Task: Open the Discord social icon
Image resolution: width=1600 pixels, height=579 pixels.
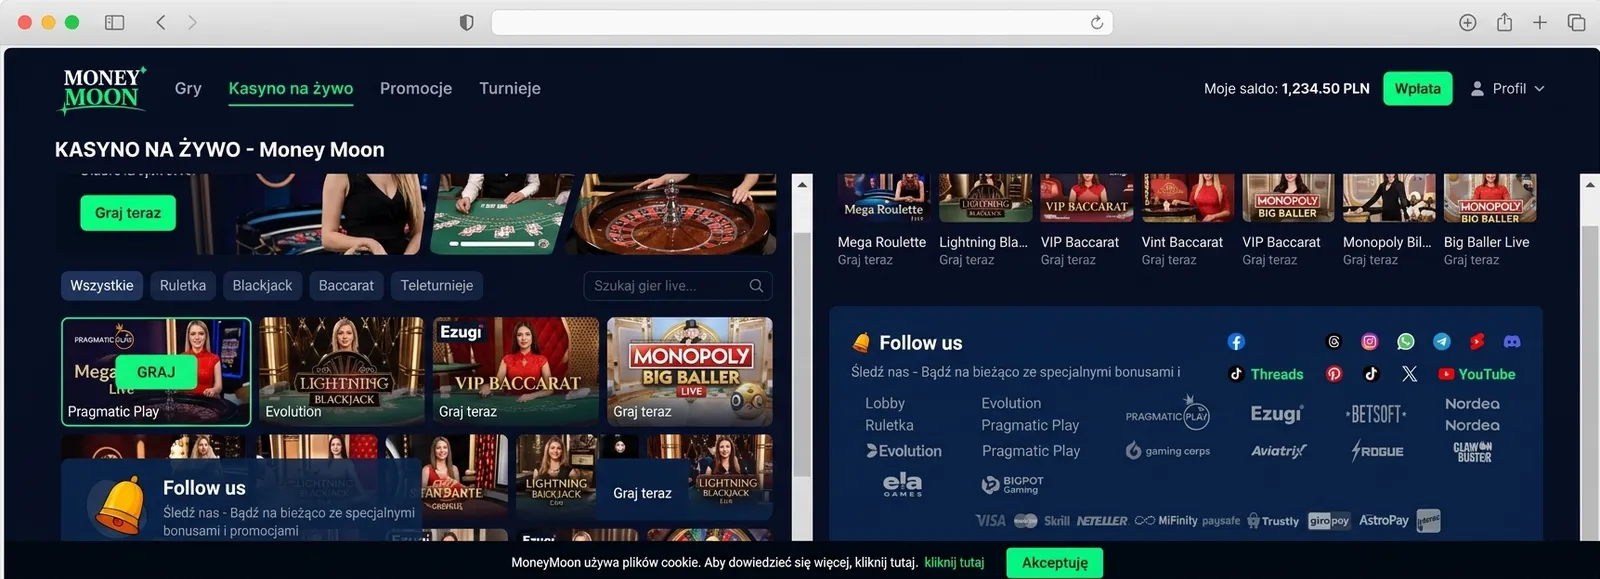Action: point(1512,342)
